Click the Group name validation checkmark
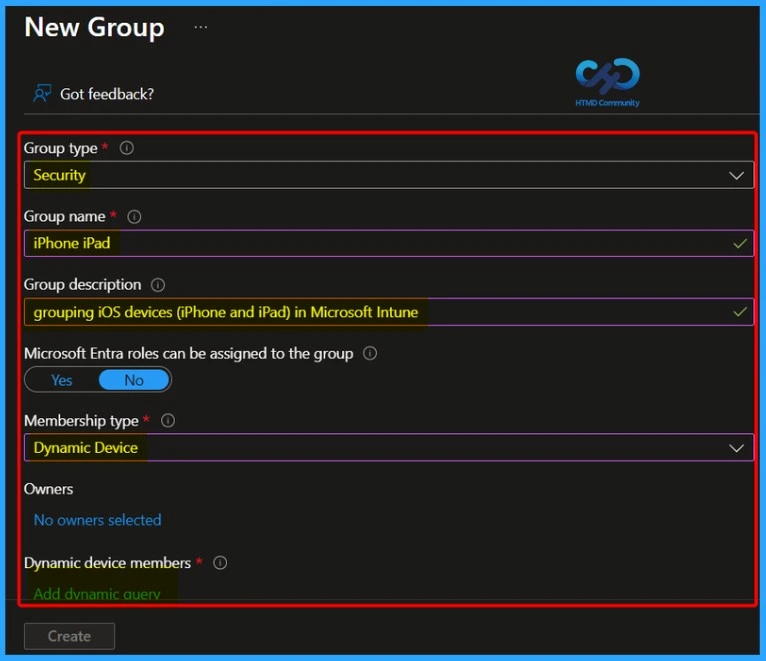766x661 pixels. (x=740, y=243)
